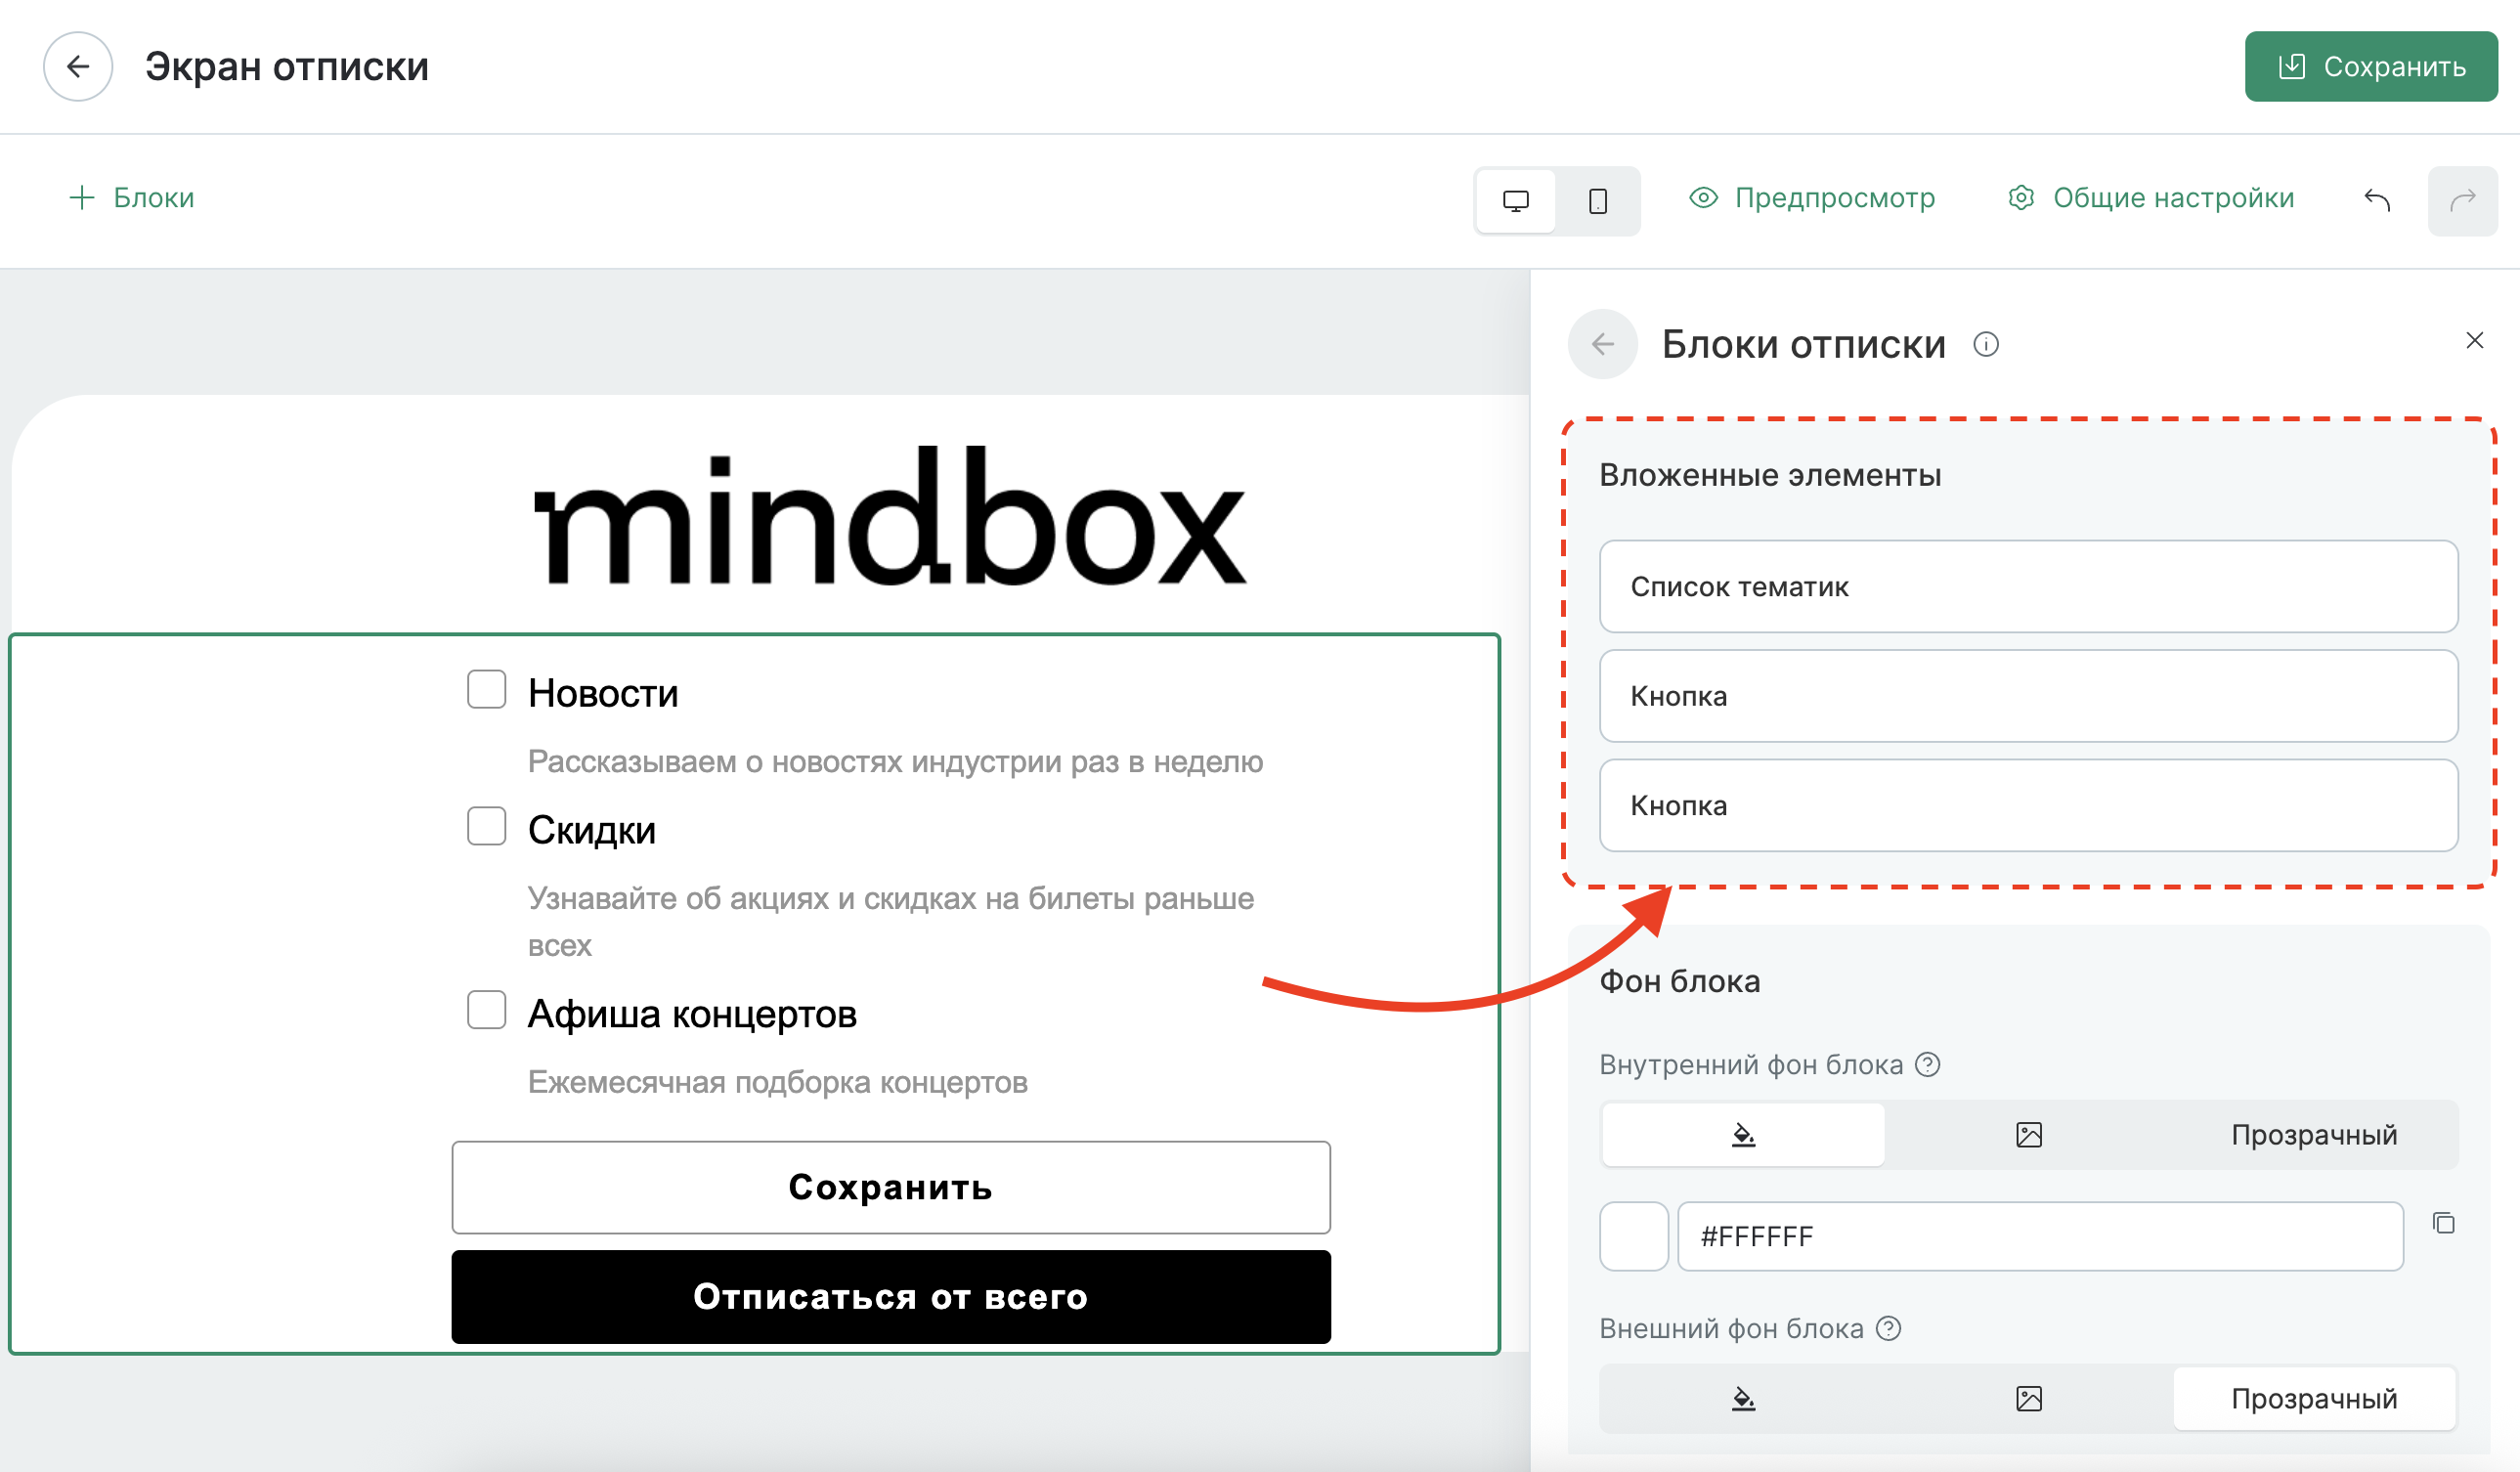Check the Скидки checkbox
The height and width of the screenshot is (1472, 2520).
coord(486,827)
